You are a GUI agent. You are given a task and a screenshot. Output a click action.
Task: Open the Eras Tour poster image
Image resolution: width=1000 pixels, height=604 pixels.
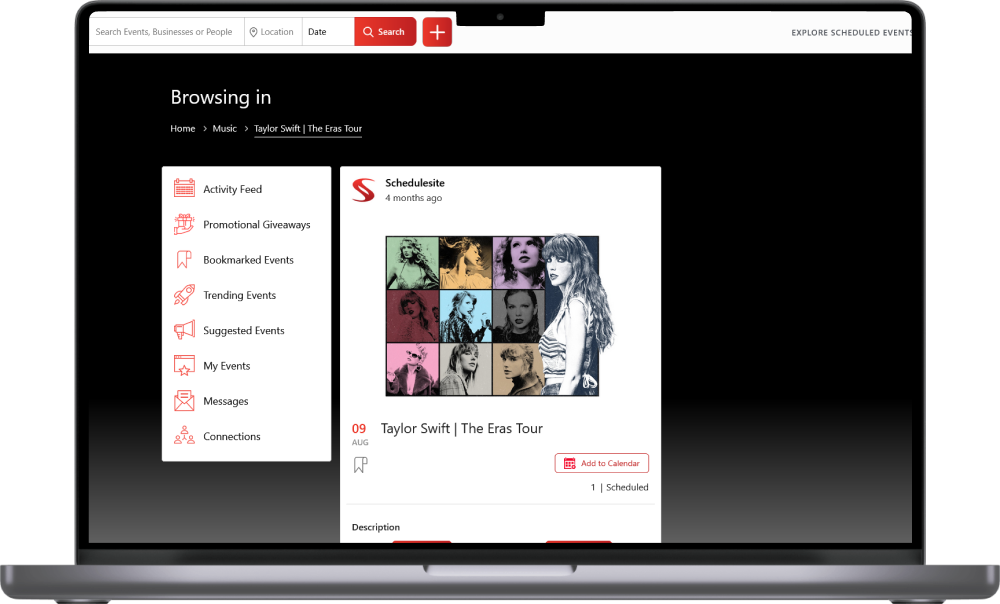pos(499,316)
